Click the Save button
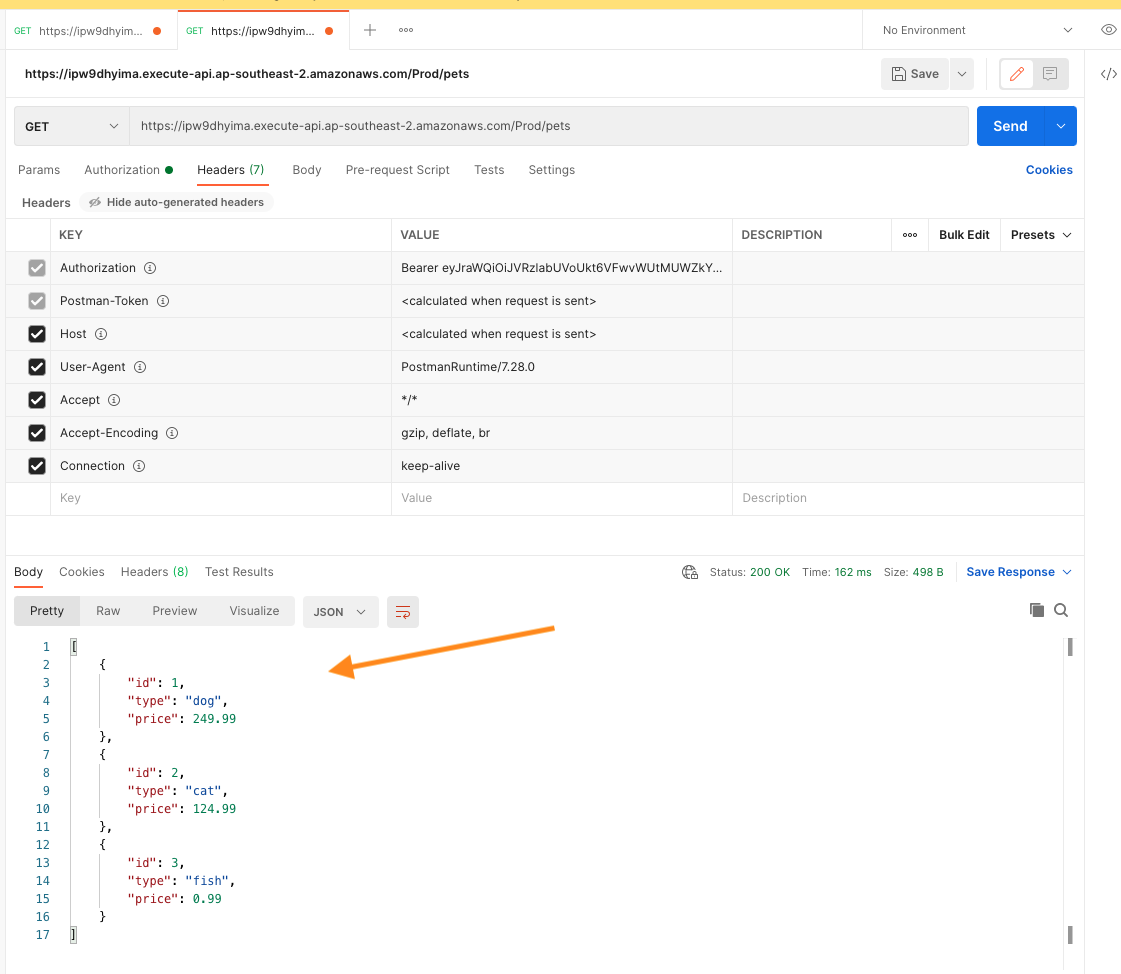Screen dimensions: 1121x974 pos(915,74)
